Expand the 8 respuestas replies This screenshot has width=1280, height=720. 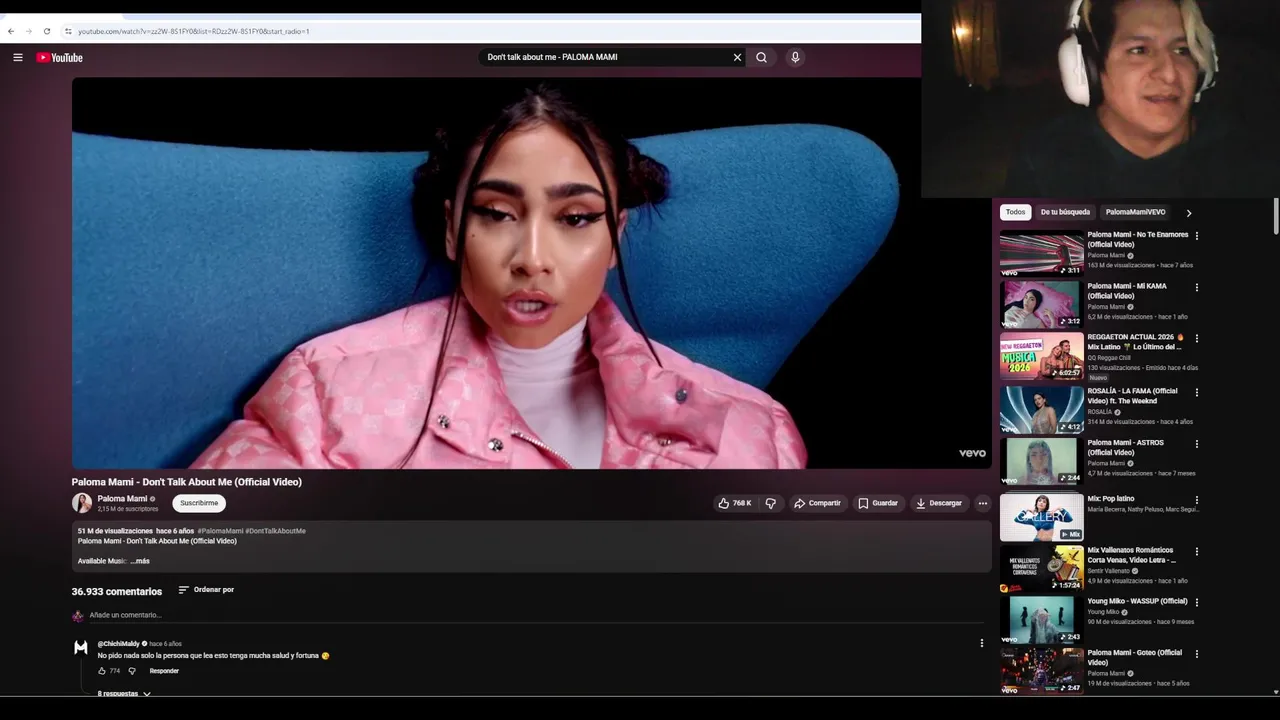(123, 693)
